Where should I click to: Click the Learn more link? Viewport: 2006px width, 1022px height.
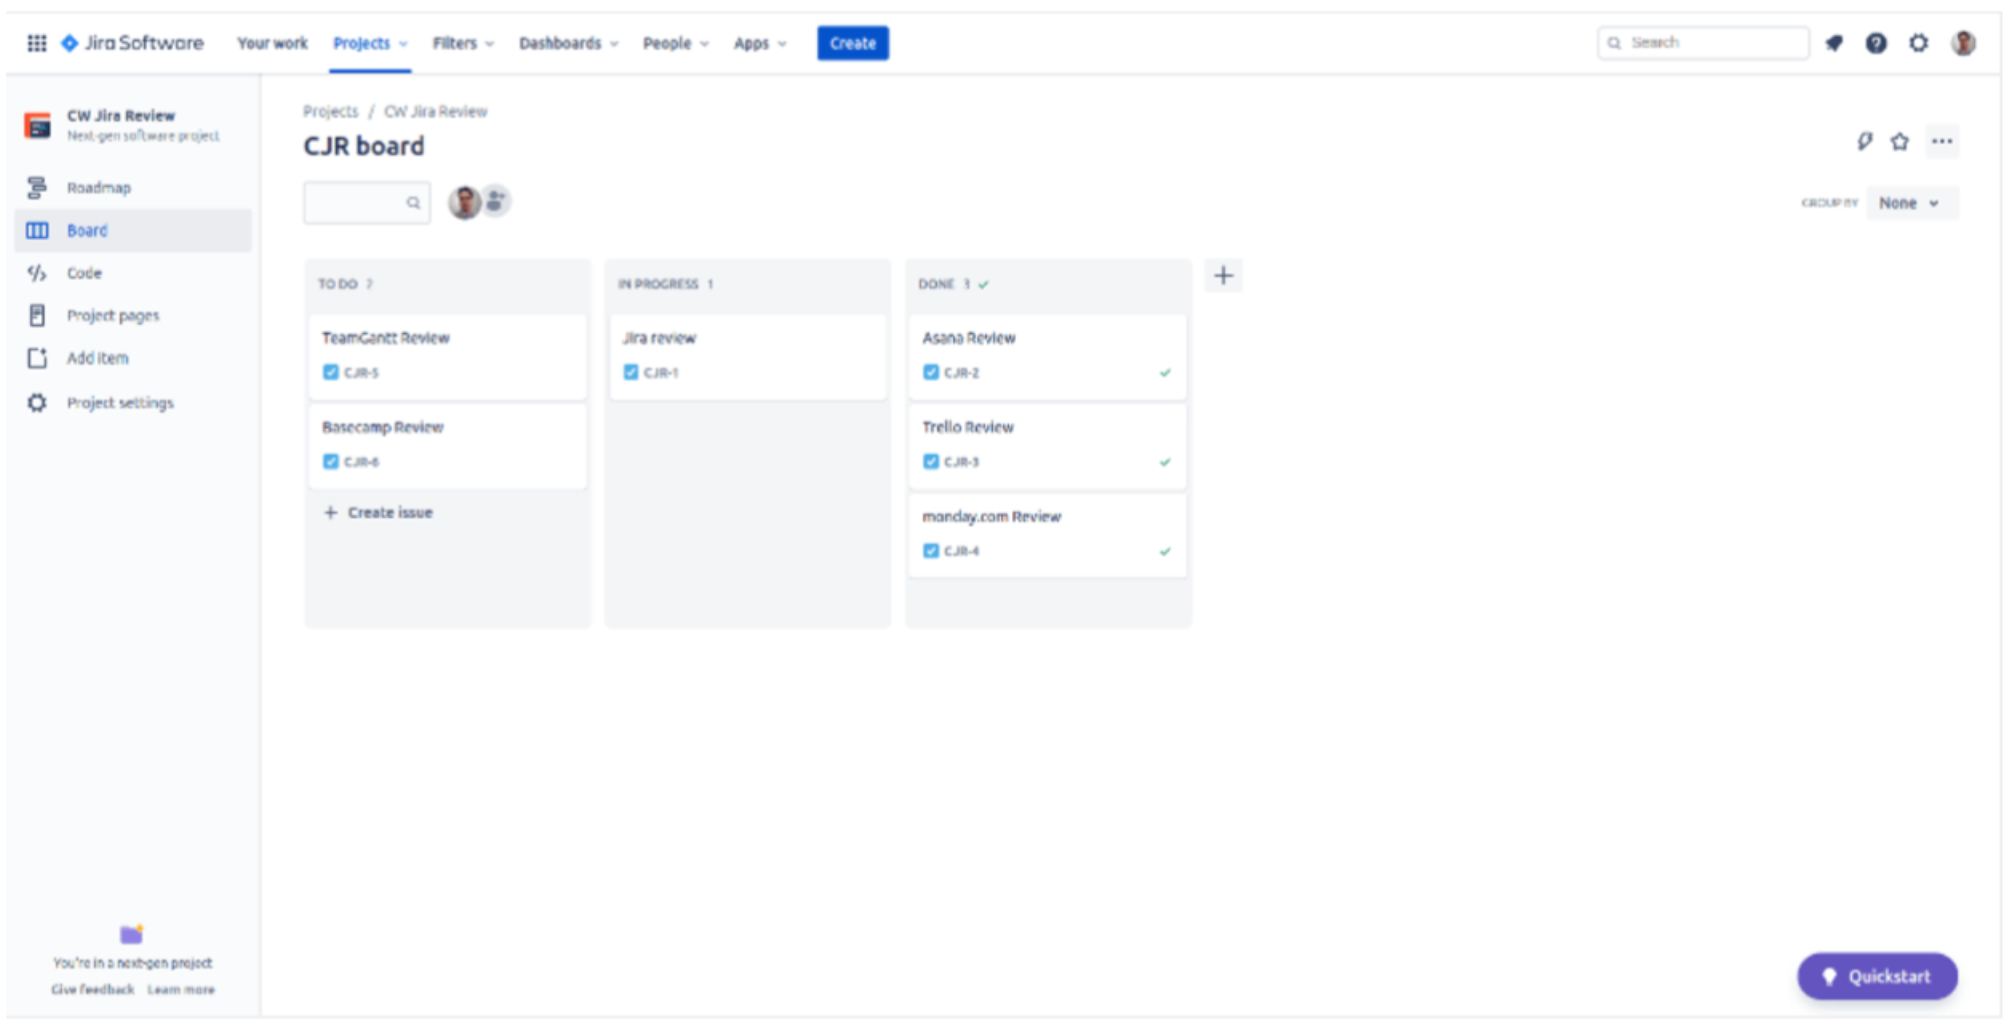tap(181, 989)
